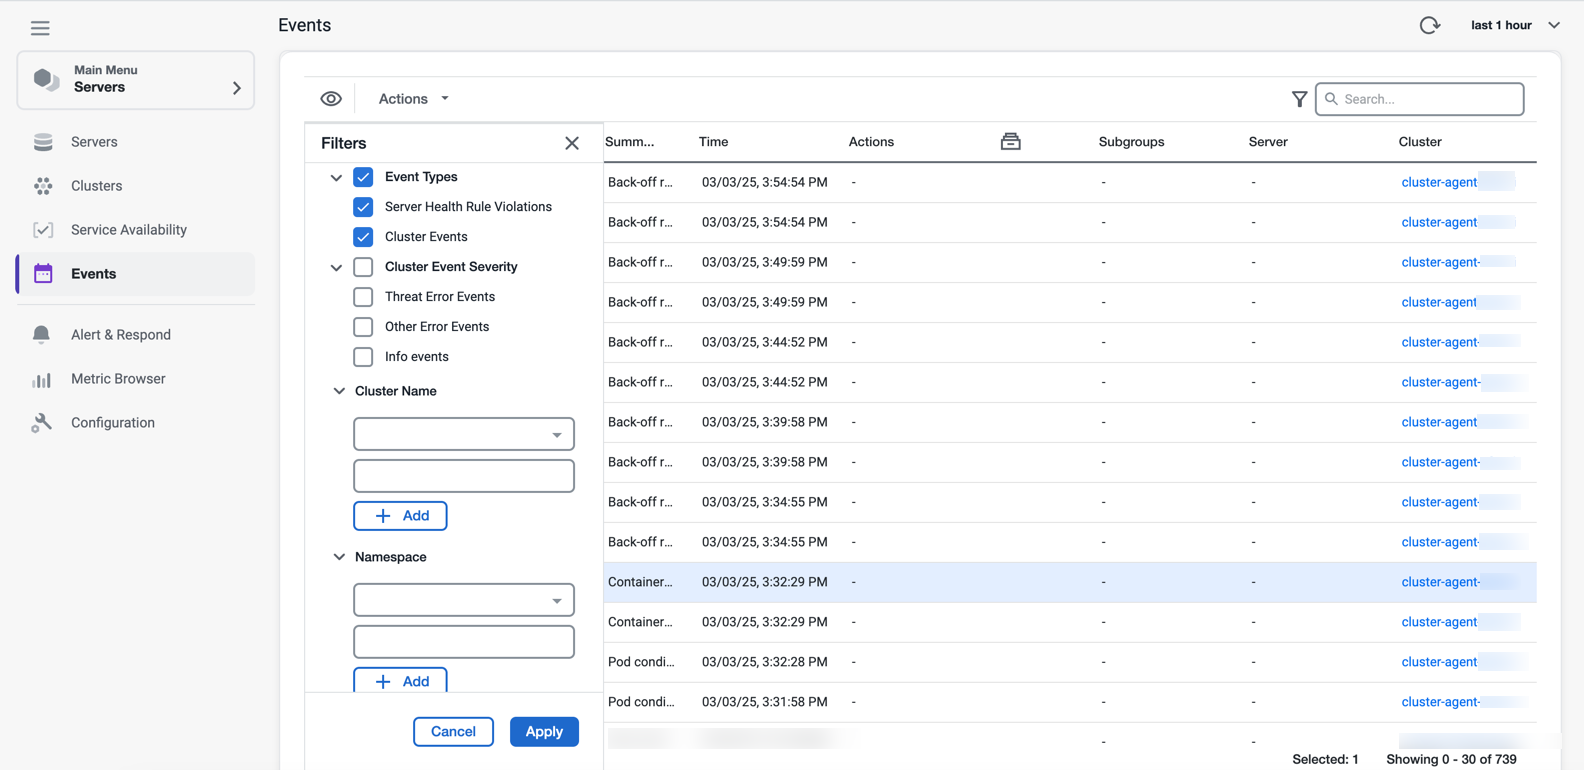Collapse the Cluster Name section chevron
1584x770 pixels.
tap(339, 391)
